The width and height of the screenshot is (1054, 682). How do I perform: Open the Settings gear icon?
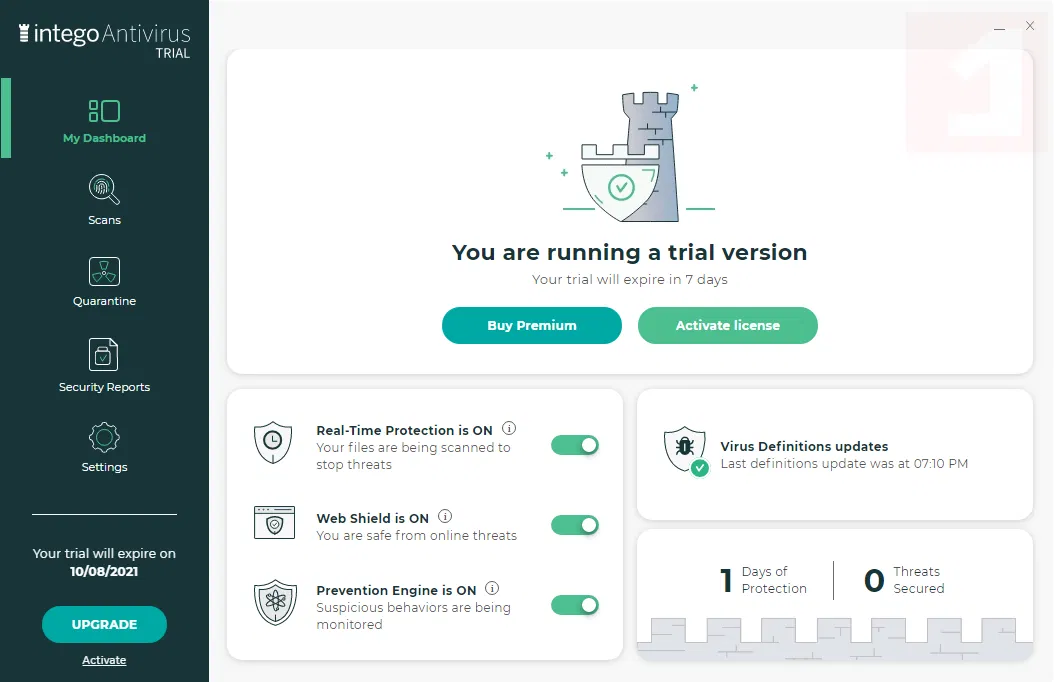pos(104,438)
